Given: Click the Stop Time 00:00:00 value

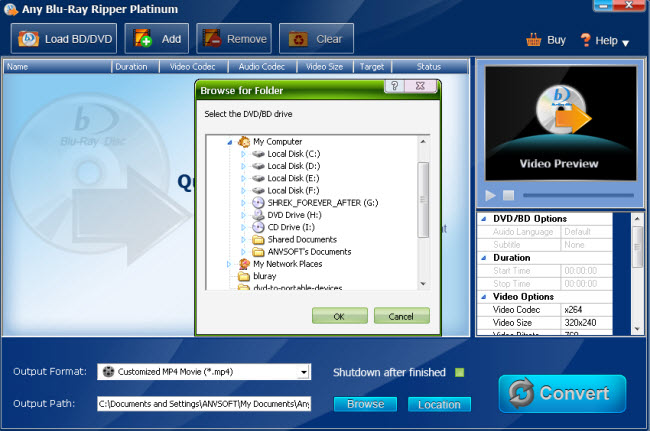Looking at the screenshot, I should pos(586,283).
